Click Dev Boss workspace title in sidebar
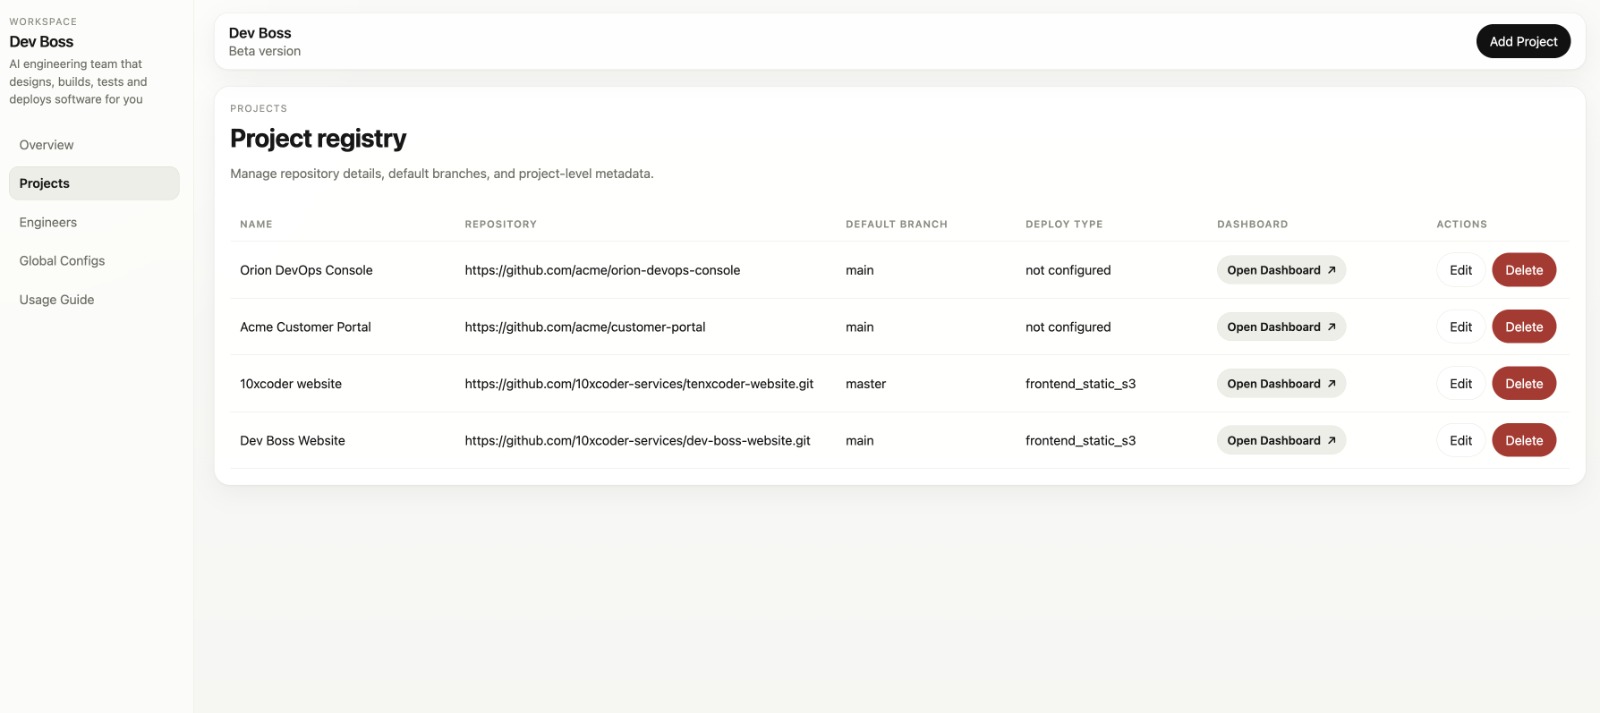Viewport: 1600px width, 713px height. click(x=41, y=42)
